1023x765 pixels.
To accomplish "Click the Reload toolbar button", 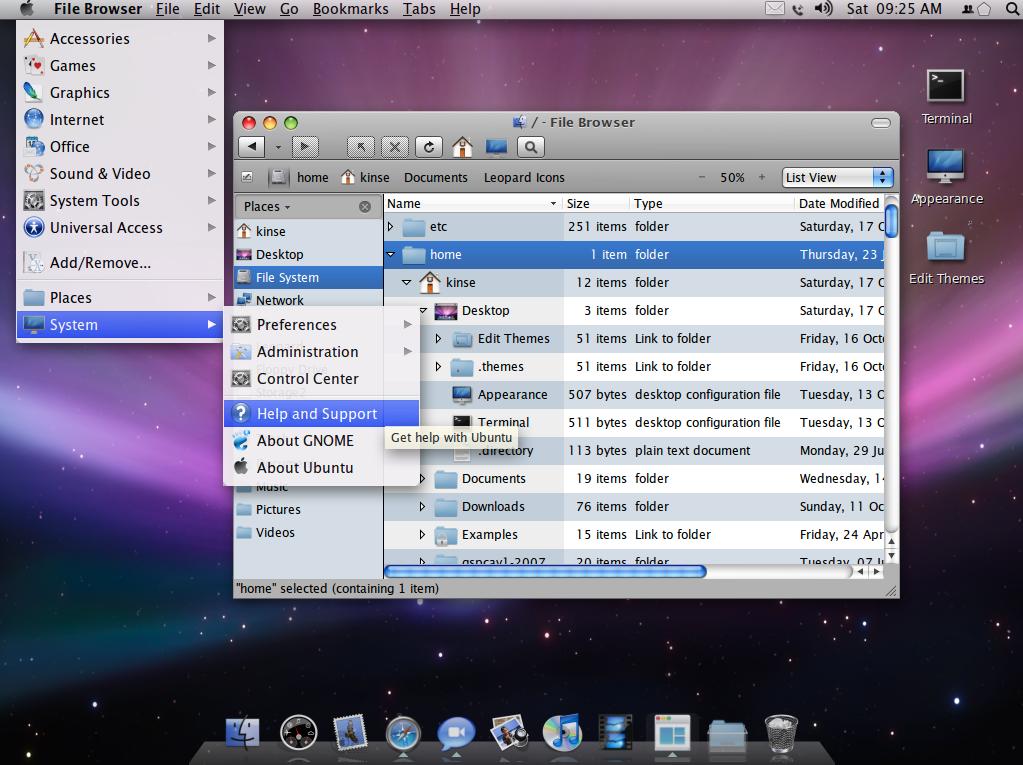I will pos(429,147).
